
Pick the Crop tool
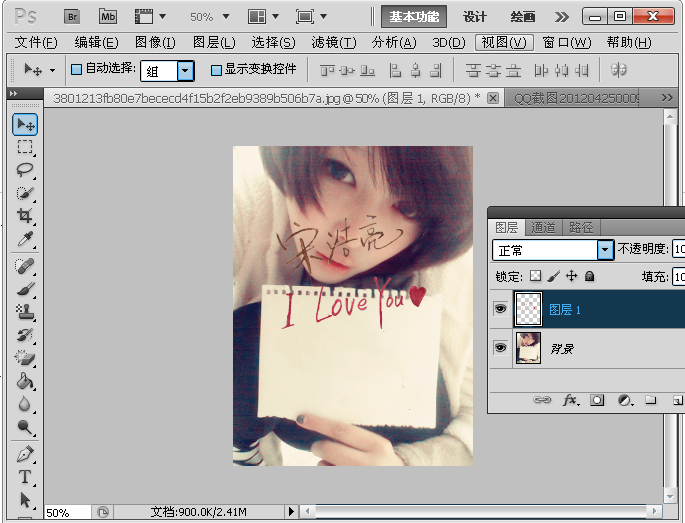(25, 216)
